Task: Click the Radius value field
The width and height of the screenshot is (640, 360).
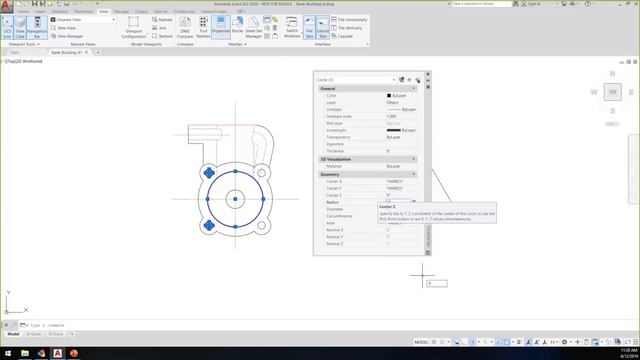Action: click(398, 202)
